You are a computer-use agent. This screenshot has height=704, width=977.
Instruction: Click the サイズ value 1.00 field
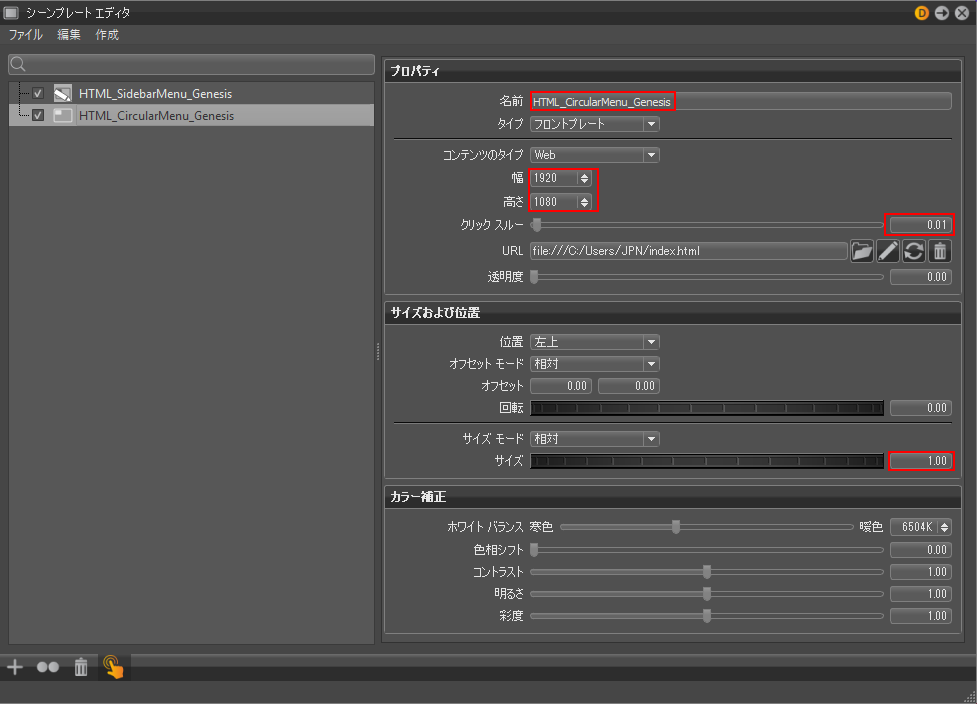pyautogui.click(x=921, y=461)
